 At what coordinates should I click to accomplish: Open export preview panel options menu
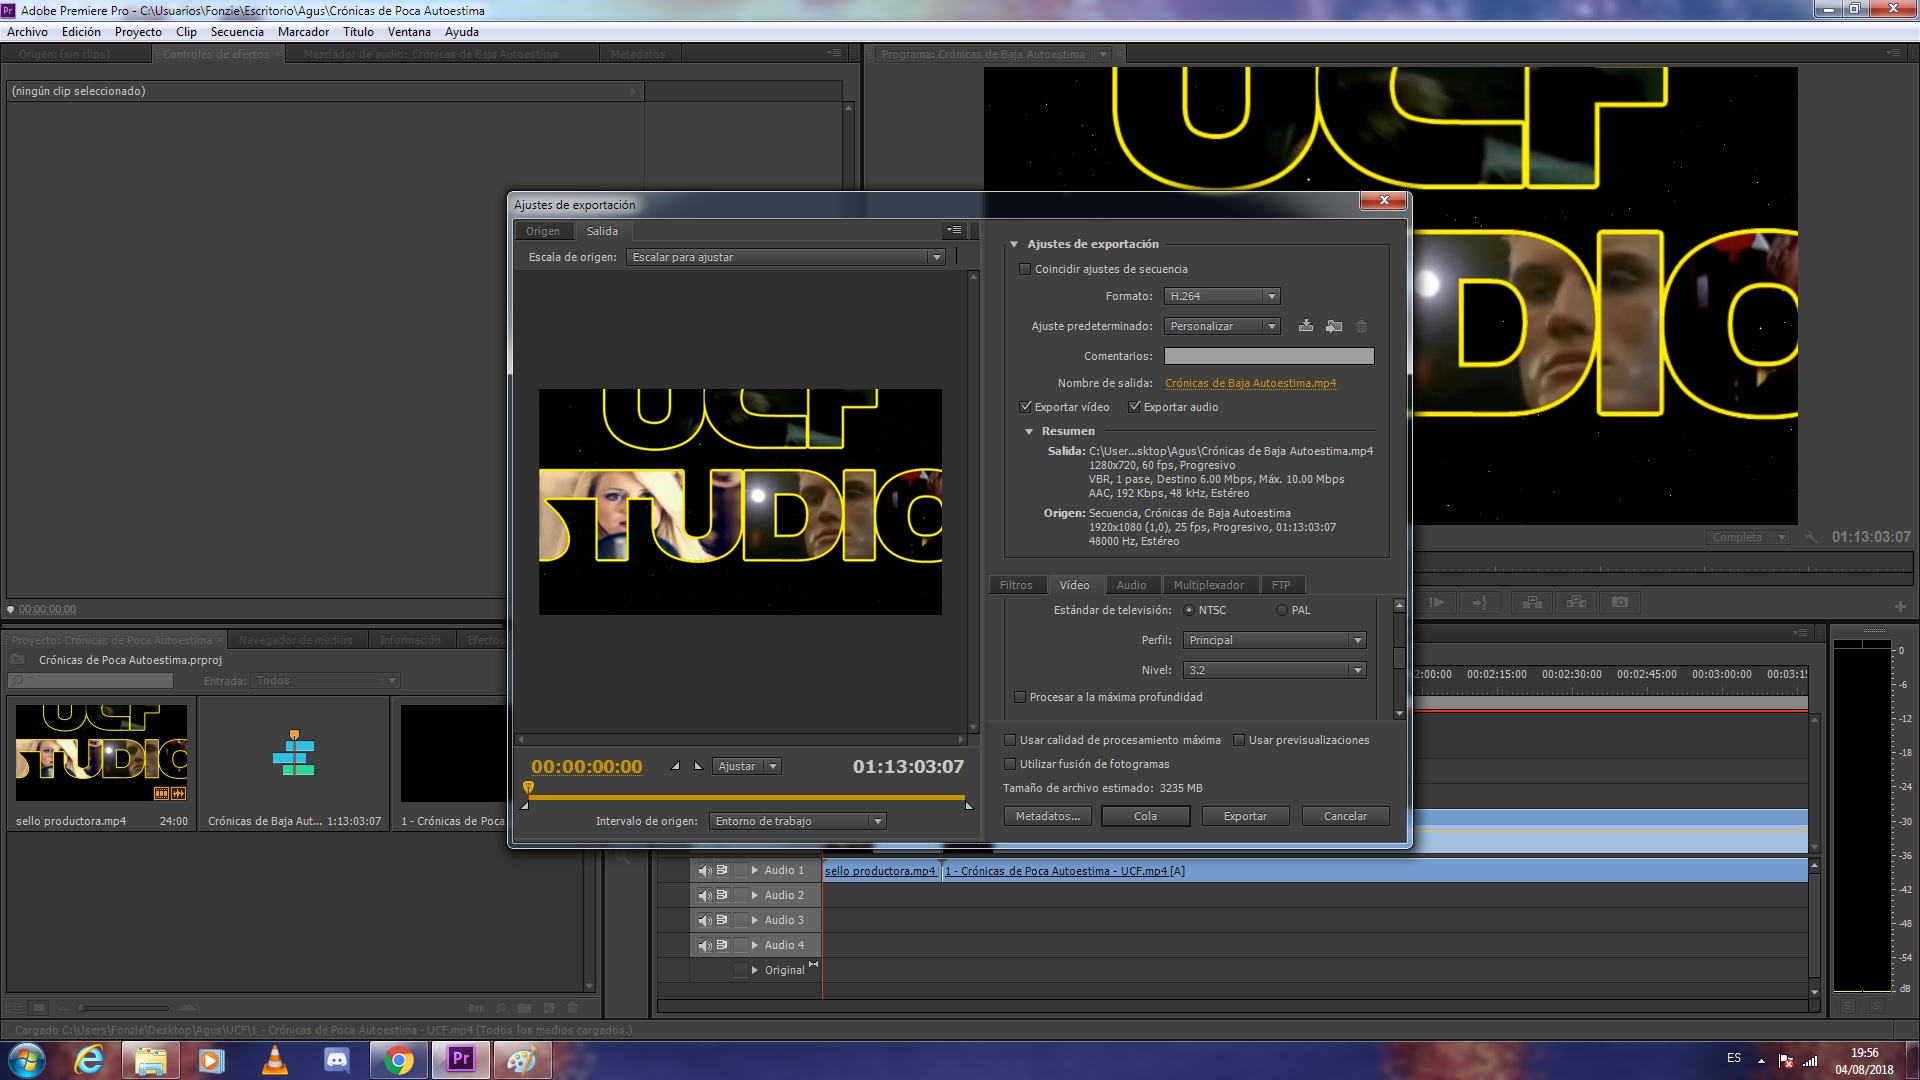954,230
